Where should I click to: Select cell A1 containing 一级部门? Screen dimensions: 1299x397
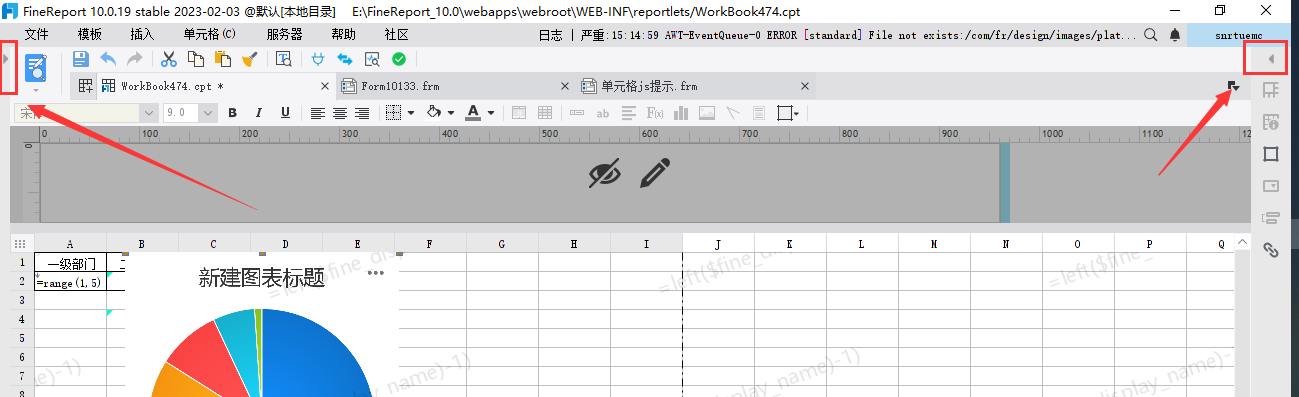point(70,262)
